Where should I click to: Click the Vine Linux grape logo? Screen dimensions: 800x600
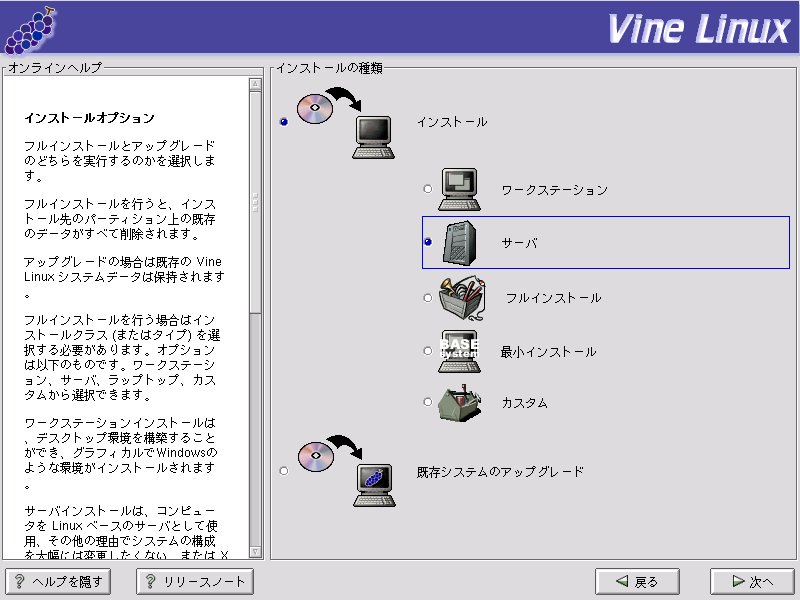[x=30, y=30]
